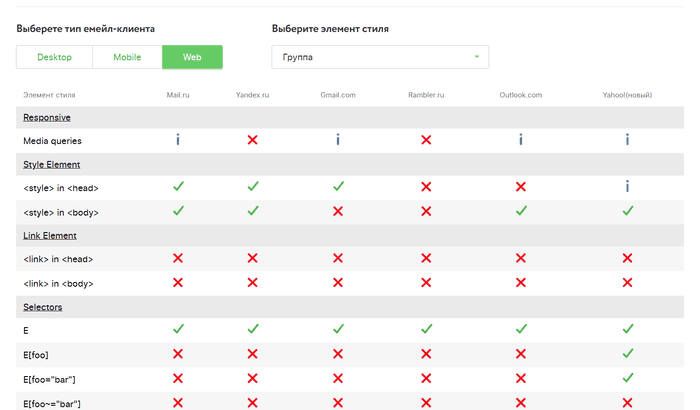Viewport: 700px width, 410px height.
Task: Click the Style Element group heading
Action: (x=51, y=164)
